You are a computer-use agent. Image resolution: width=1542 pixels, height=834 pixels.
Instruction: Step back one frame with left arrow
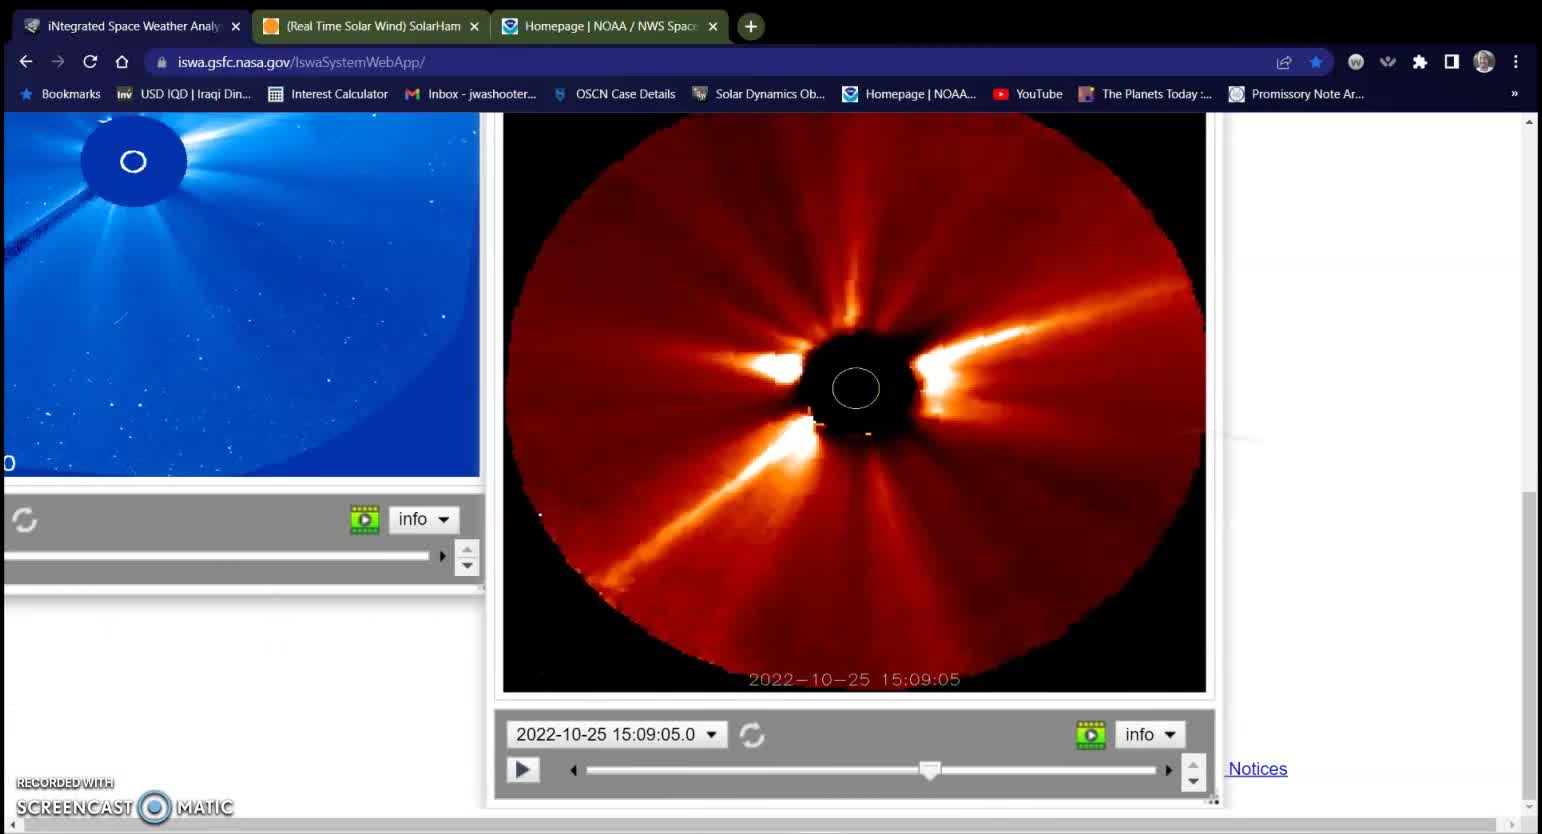[x=573, y=770]
